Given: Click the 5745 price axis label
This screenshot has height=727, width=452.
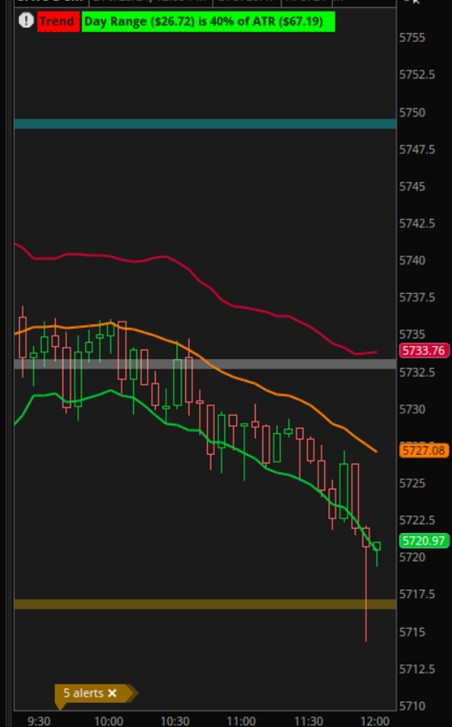Looking at the screenshot, I should 412,186.
